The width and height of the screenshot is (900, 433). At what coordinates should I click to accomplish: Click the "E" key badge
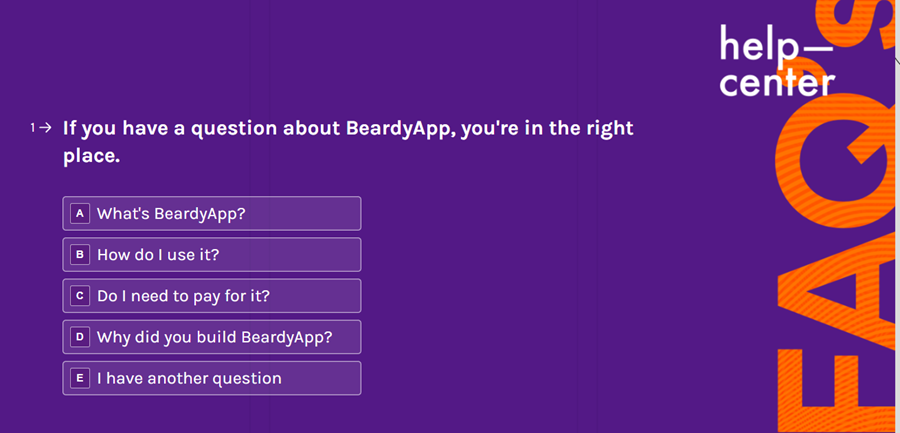[80, 378]
